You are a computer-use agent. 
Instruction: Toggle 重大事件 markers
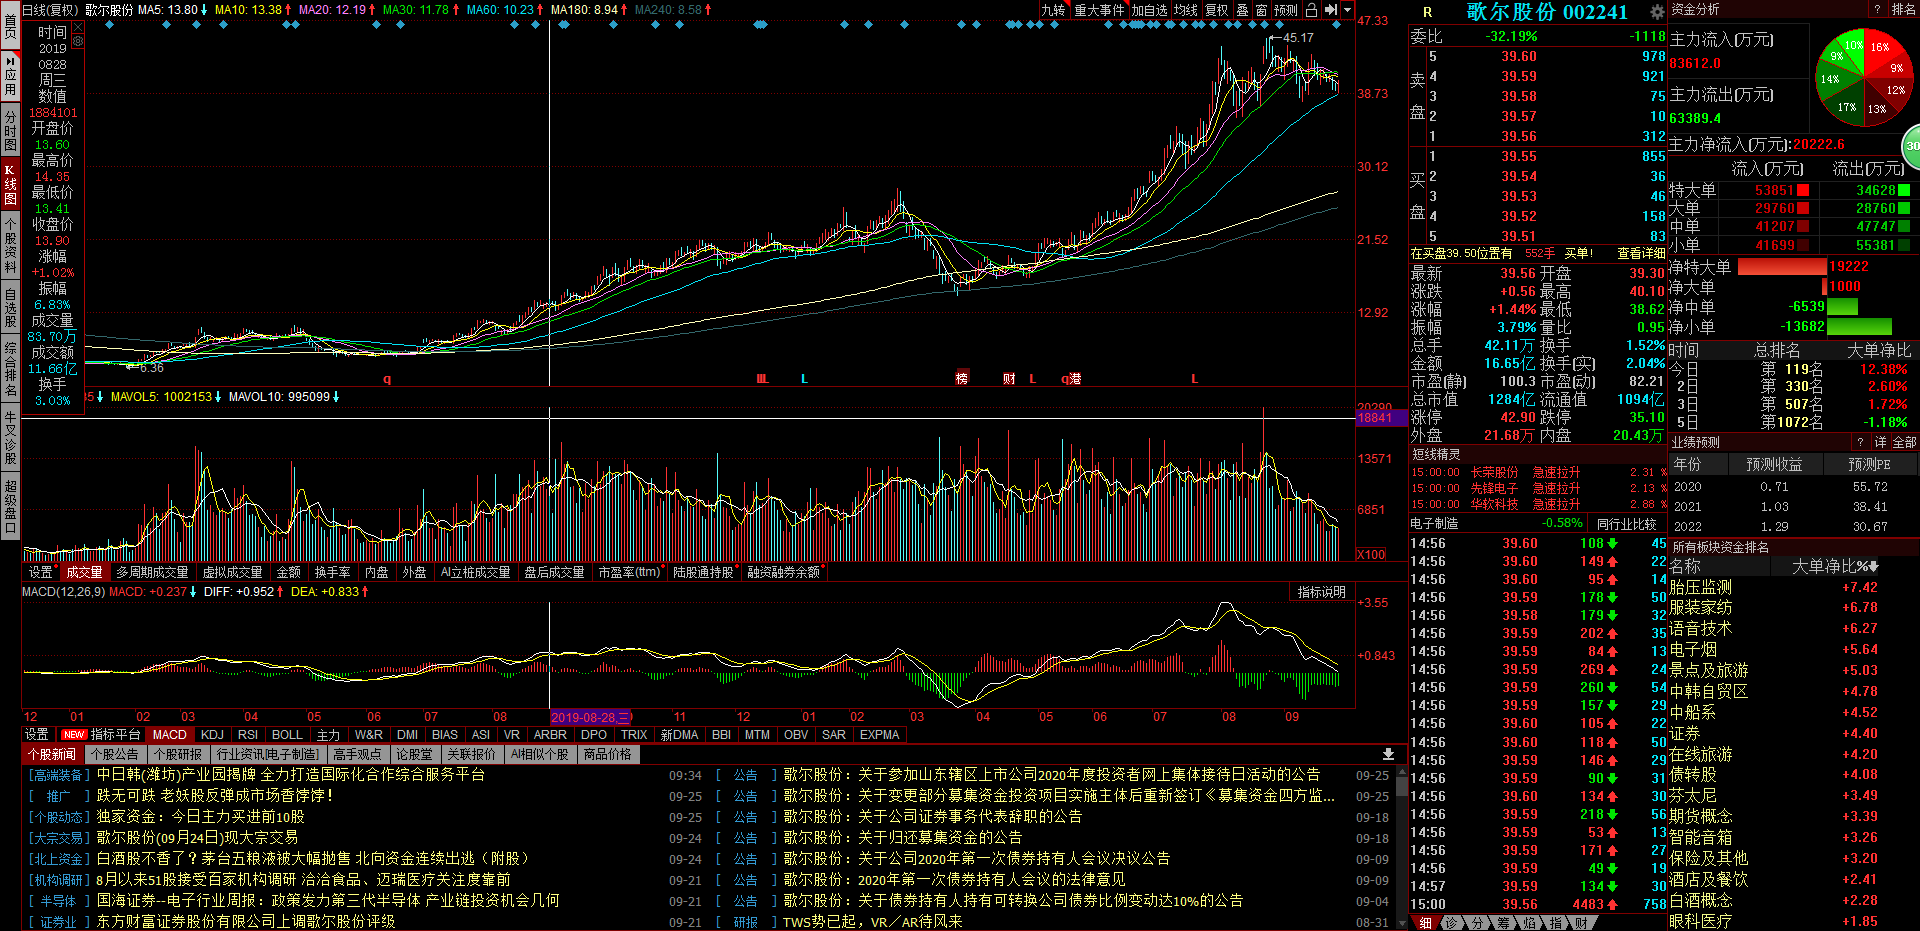1099,10
